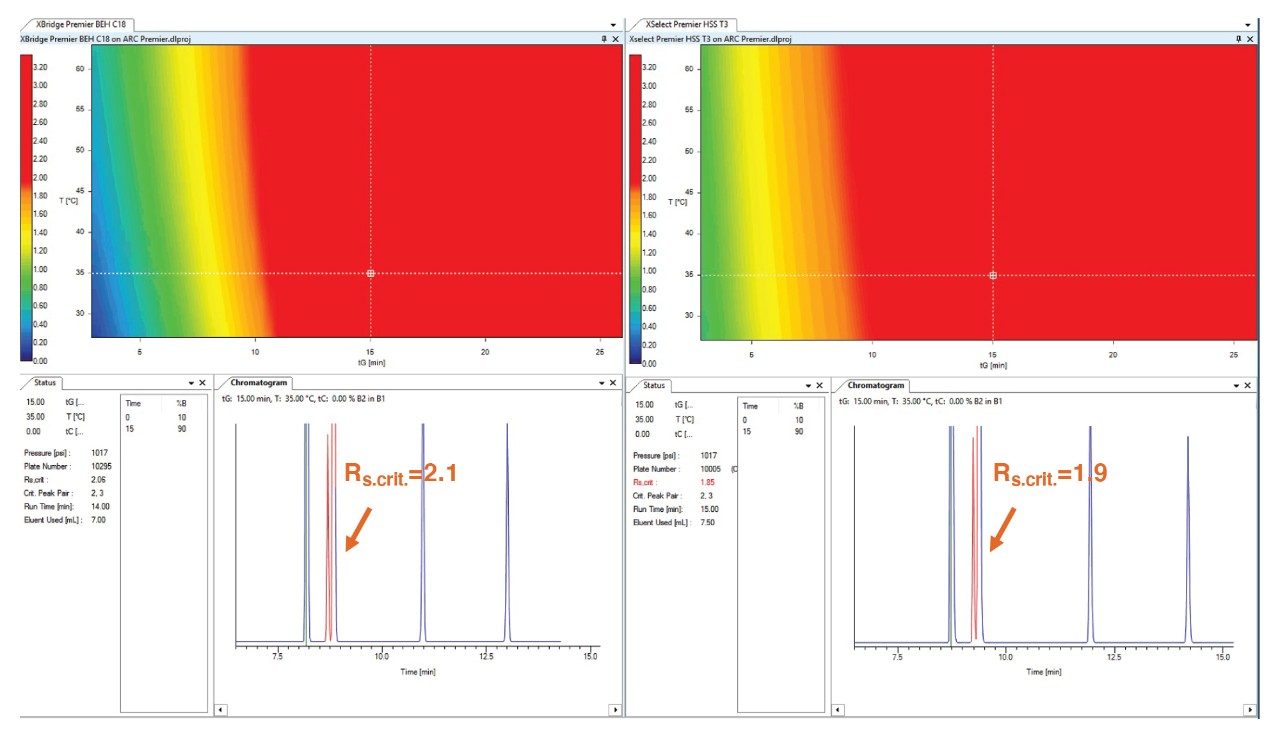This screenshot has height=737, width=1280.
Task: Click the resolution color scale legend on left map
Action: coord(22,200)
